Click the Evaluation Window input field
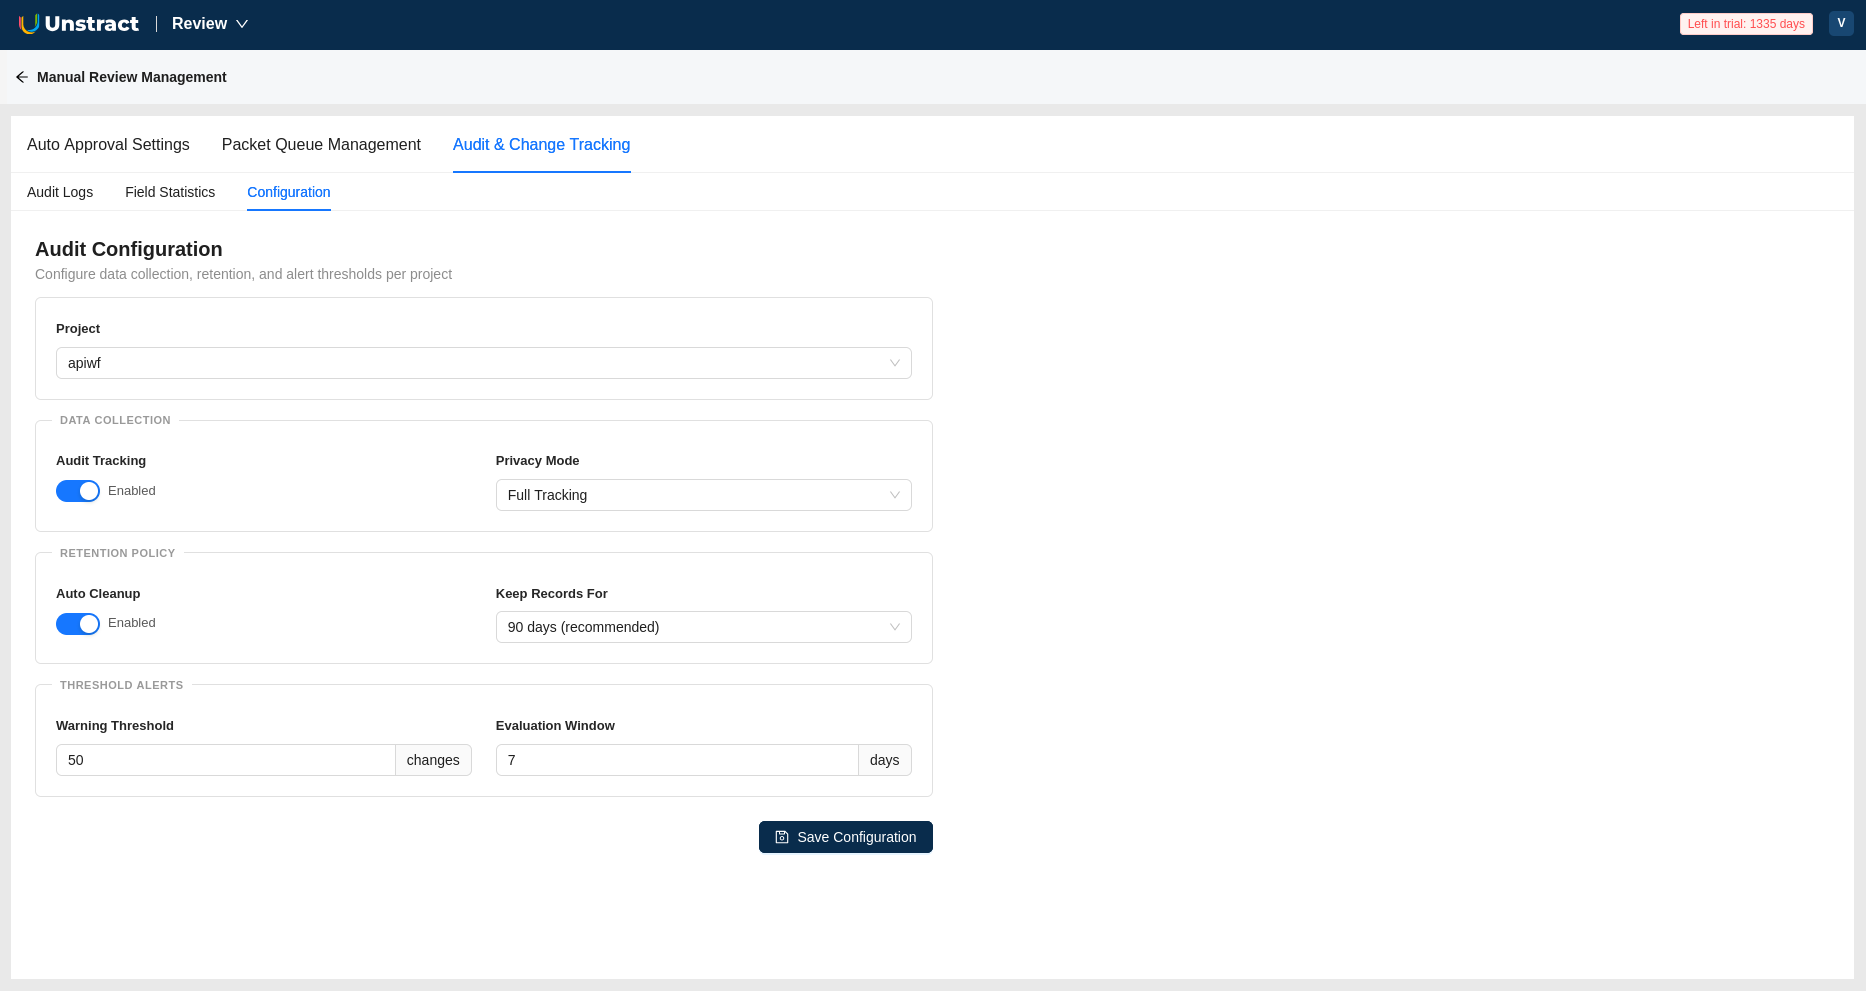The image size is (1866, 991). (677, 760)
